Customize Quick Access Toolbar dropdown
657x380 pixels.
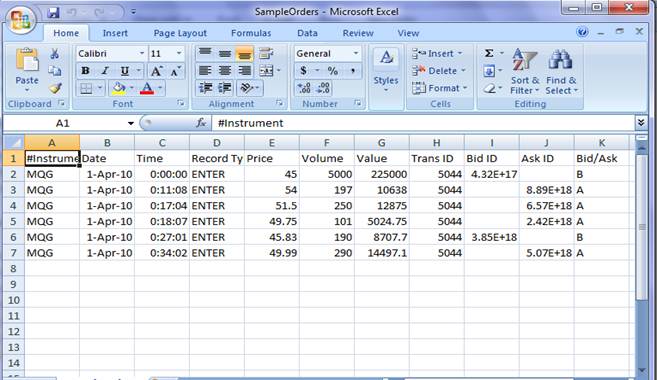point(133,12)
